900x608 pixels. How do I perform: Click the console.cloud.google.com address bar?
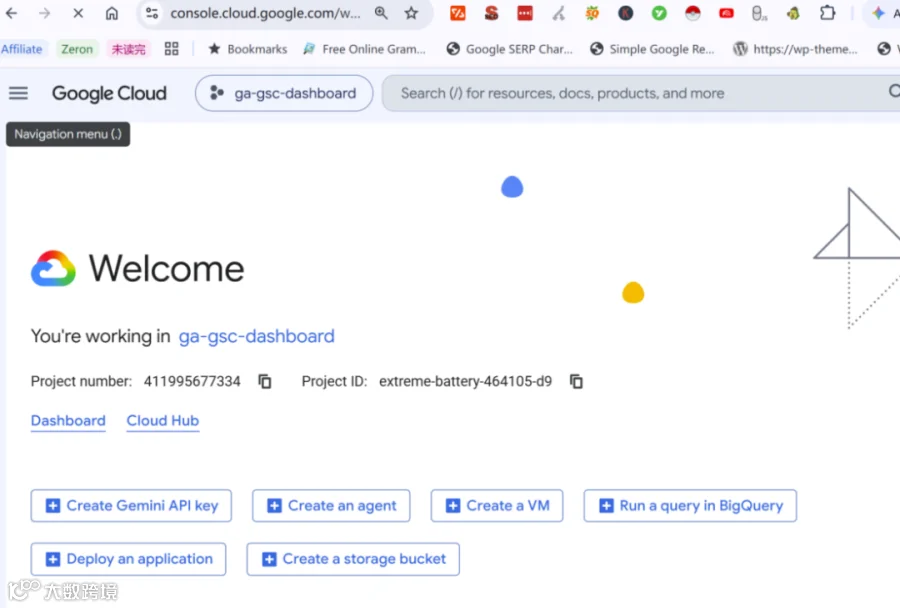265,13
